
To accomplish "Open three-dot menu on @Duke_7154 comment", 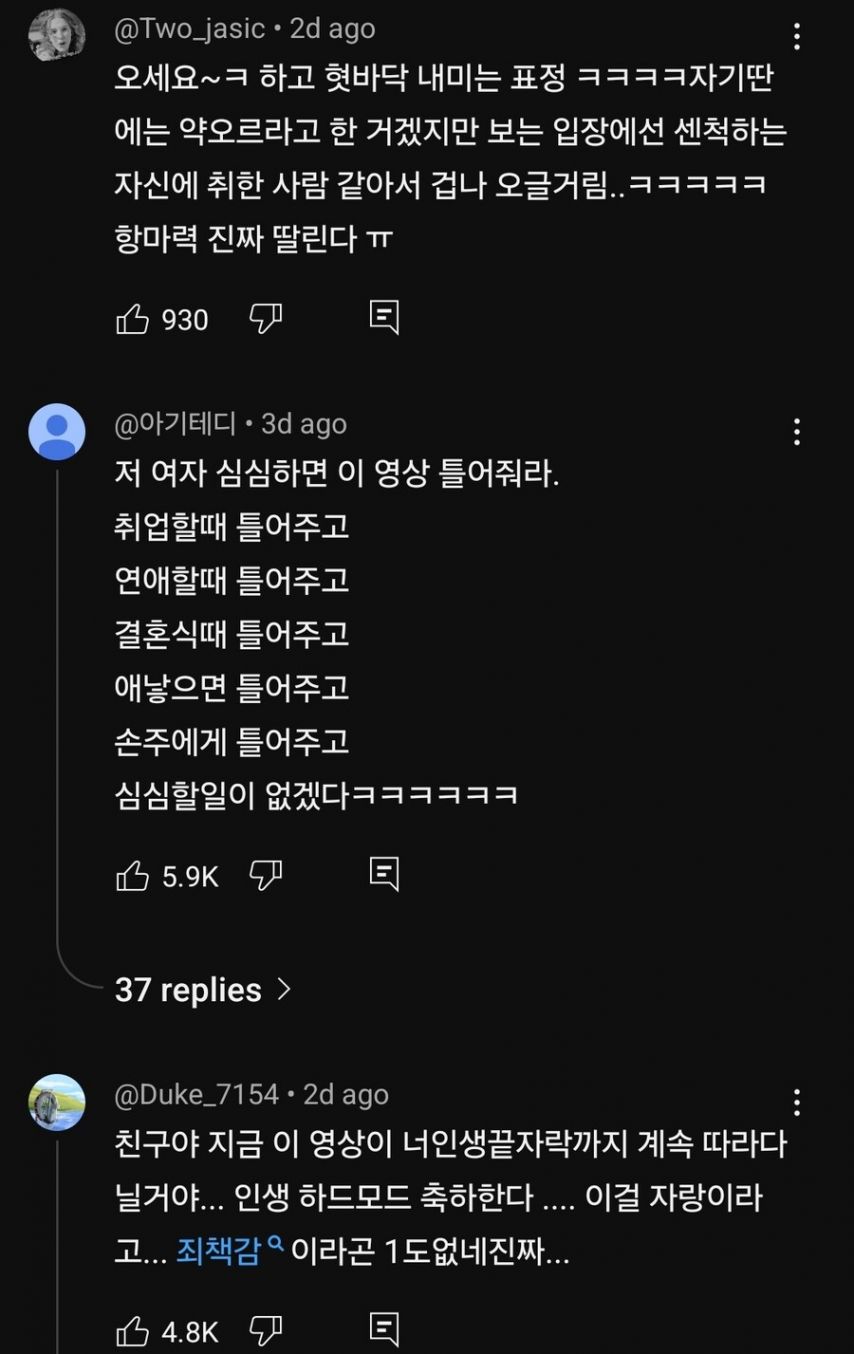I will [796, 1102].
